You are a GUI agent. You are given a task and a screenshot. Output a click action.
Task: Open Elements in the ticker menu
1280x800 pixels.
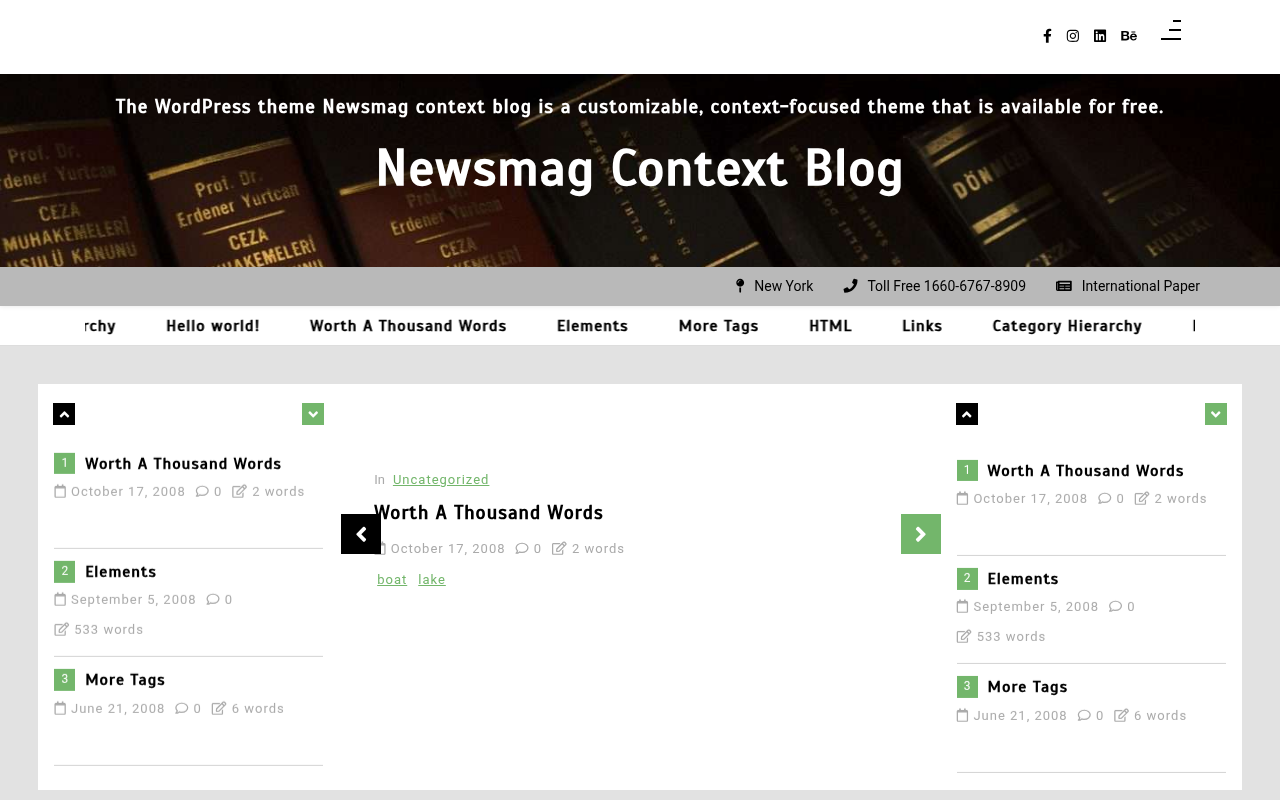pyautogui.click(x=593, y=326)
